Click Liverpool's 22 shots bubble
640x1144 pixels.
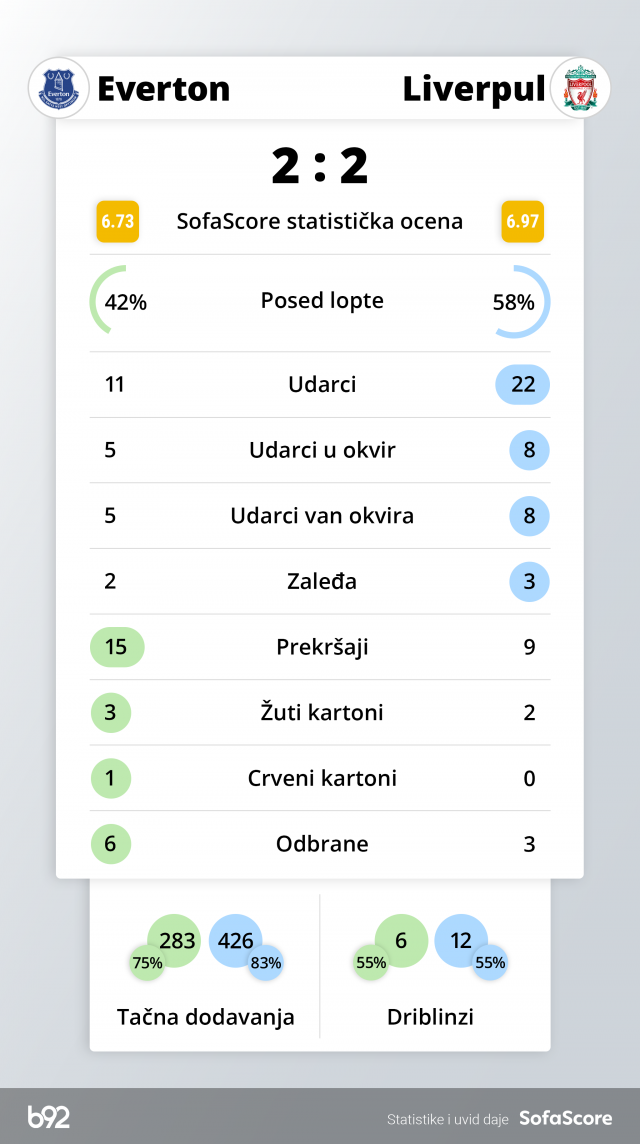click(522, 384)
